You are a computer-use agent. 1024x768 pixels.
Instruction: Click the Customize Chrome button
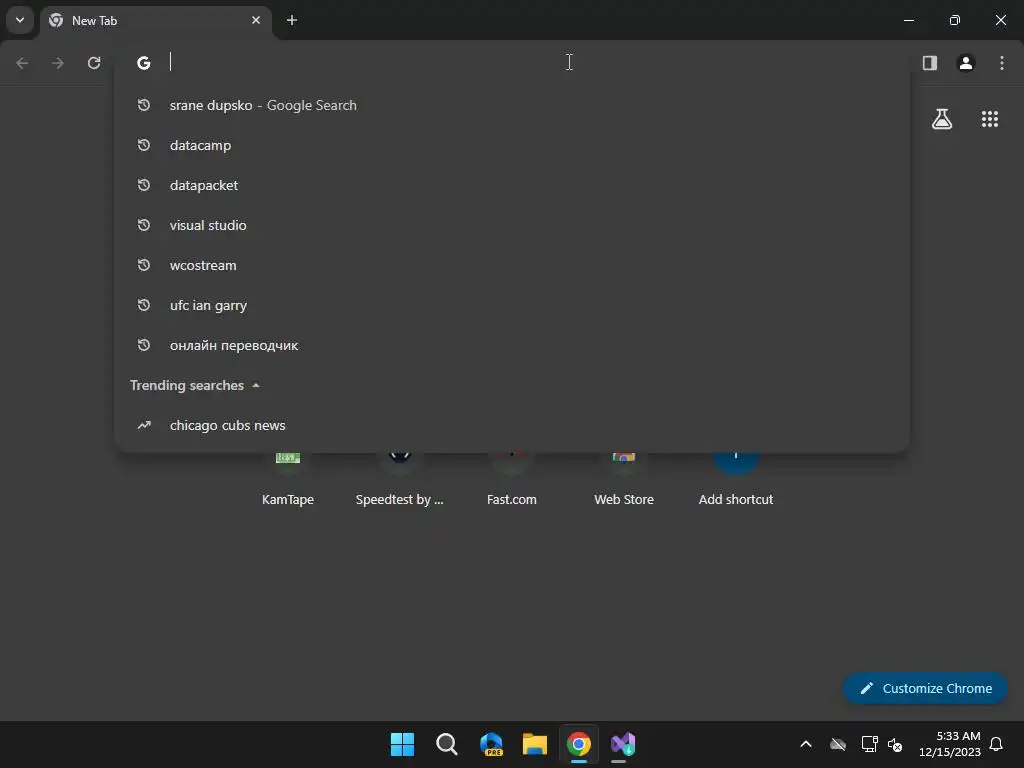point(925,688)
